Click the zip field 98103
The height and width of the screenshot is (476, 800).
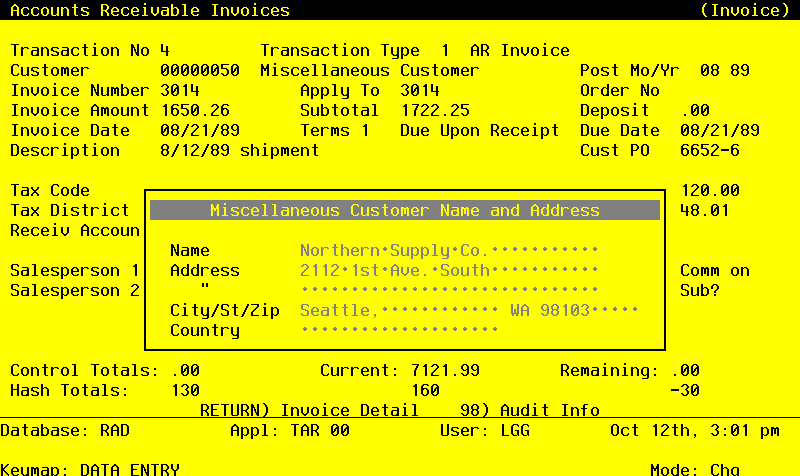(x=589, y=310)
